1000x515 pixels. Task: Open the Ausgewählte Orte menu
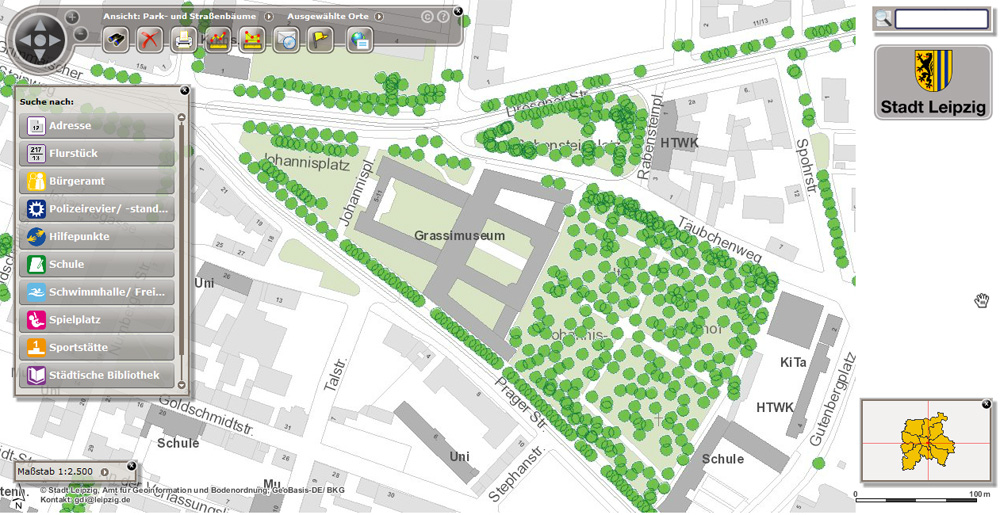328,17
